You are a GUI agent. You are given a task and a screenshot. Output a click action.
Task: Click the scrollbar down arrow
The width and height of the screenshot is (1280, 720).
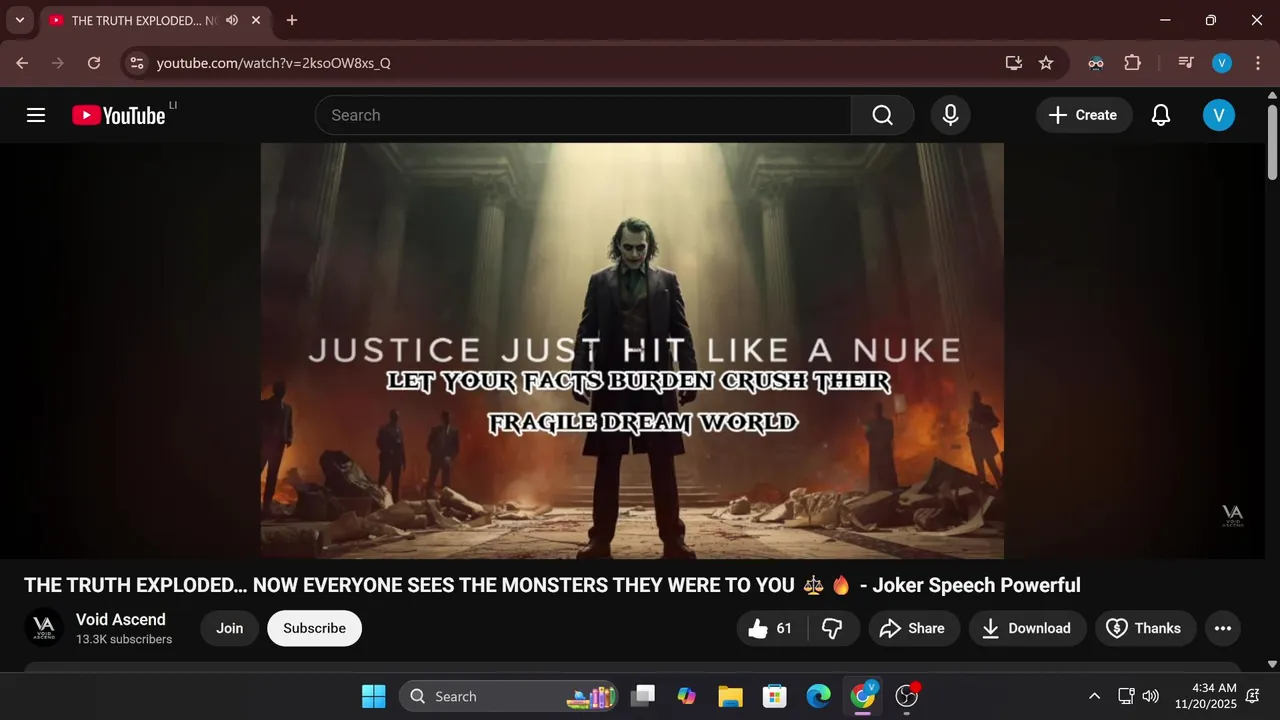pyautogui.click(x=1272, y=663)
